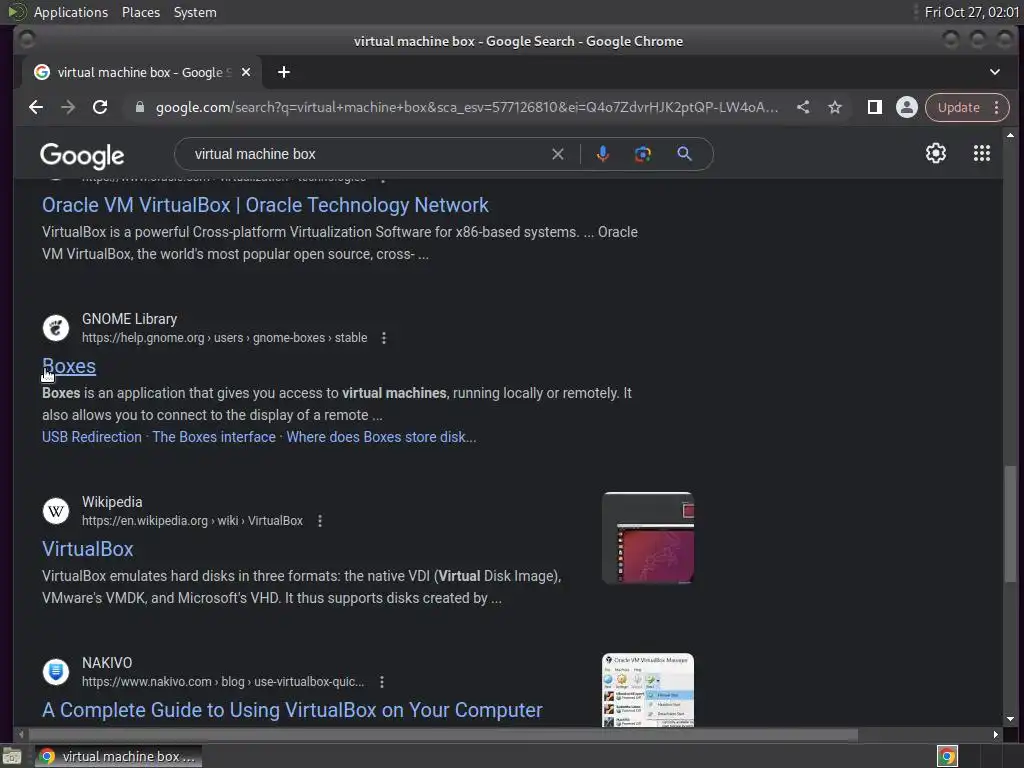Open more options for Wikipedia result
1024x768 pixels.
click(320, 520)
